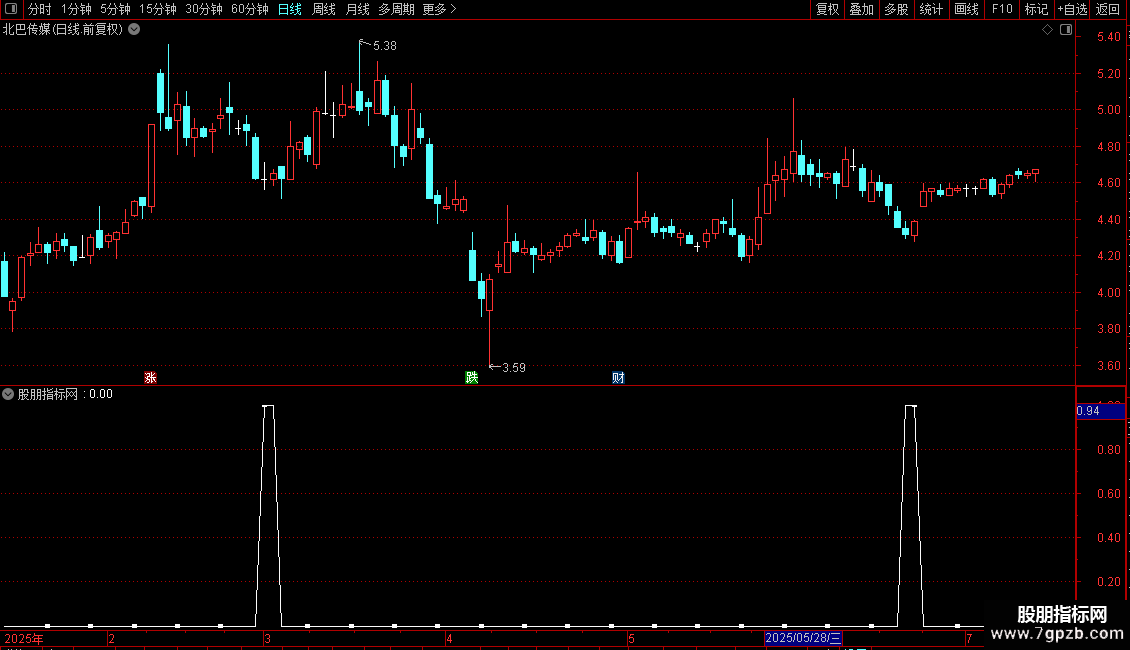The height and width of the screenshot is (650, 1130).
Task: Click the 北巴传媒(日线.前复权) title text
Action: pyautogui.click(x=63, y=30)
